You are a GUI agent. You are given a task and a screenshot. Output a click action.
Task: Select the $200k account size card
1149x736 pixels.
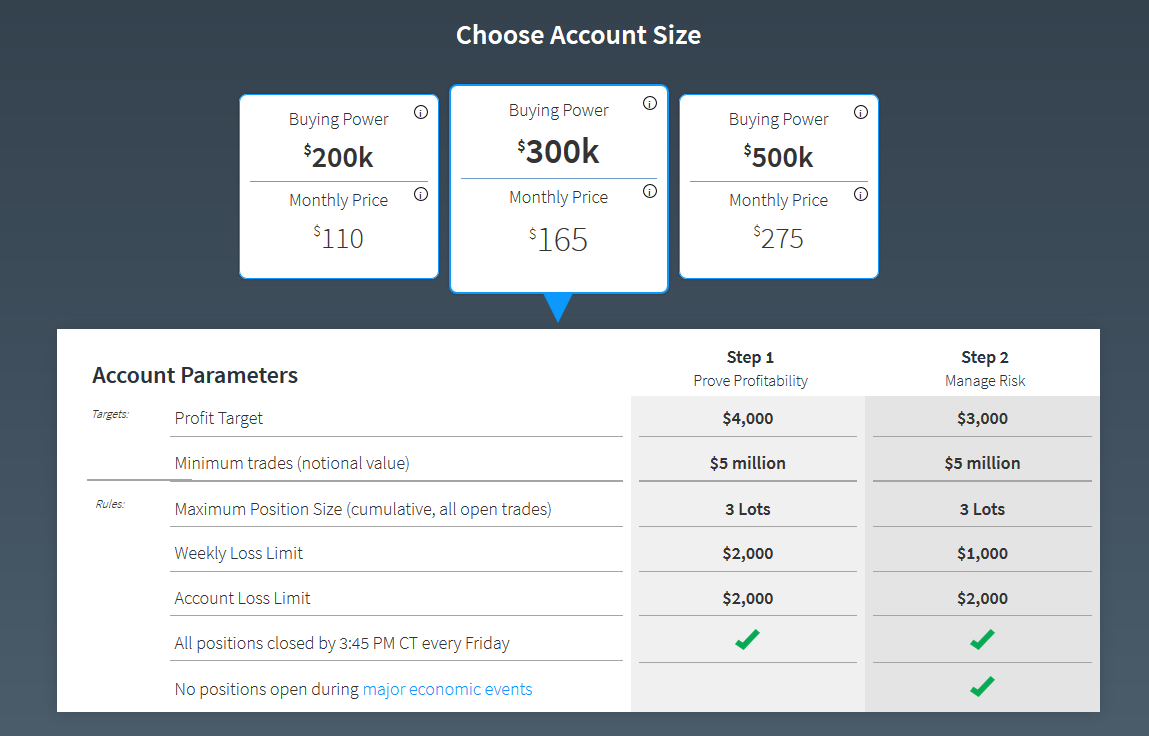339,186
